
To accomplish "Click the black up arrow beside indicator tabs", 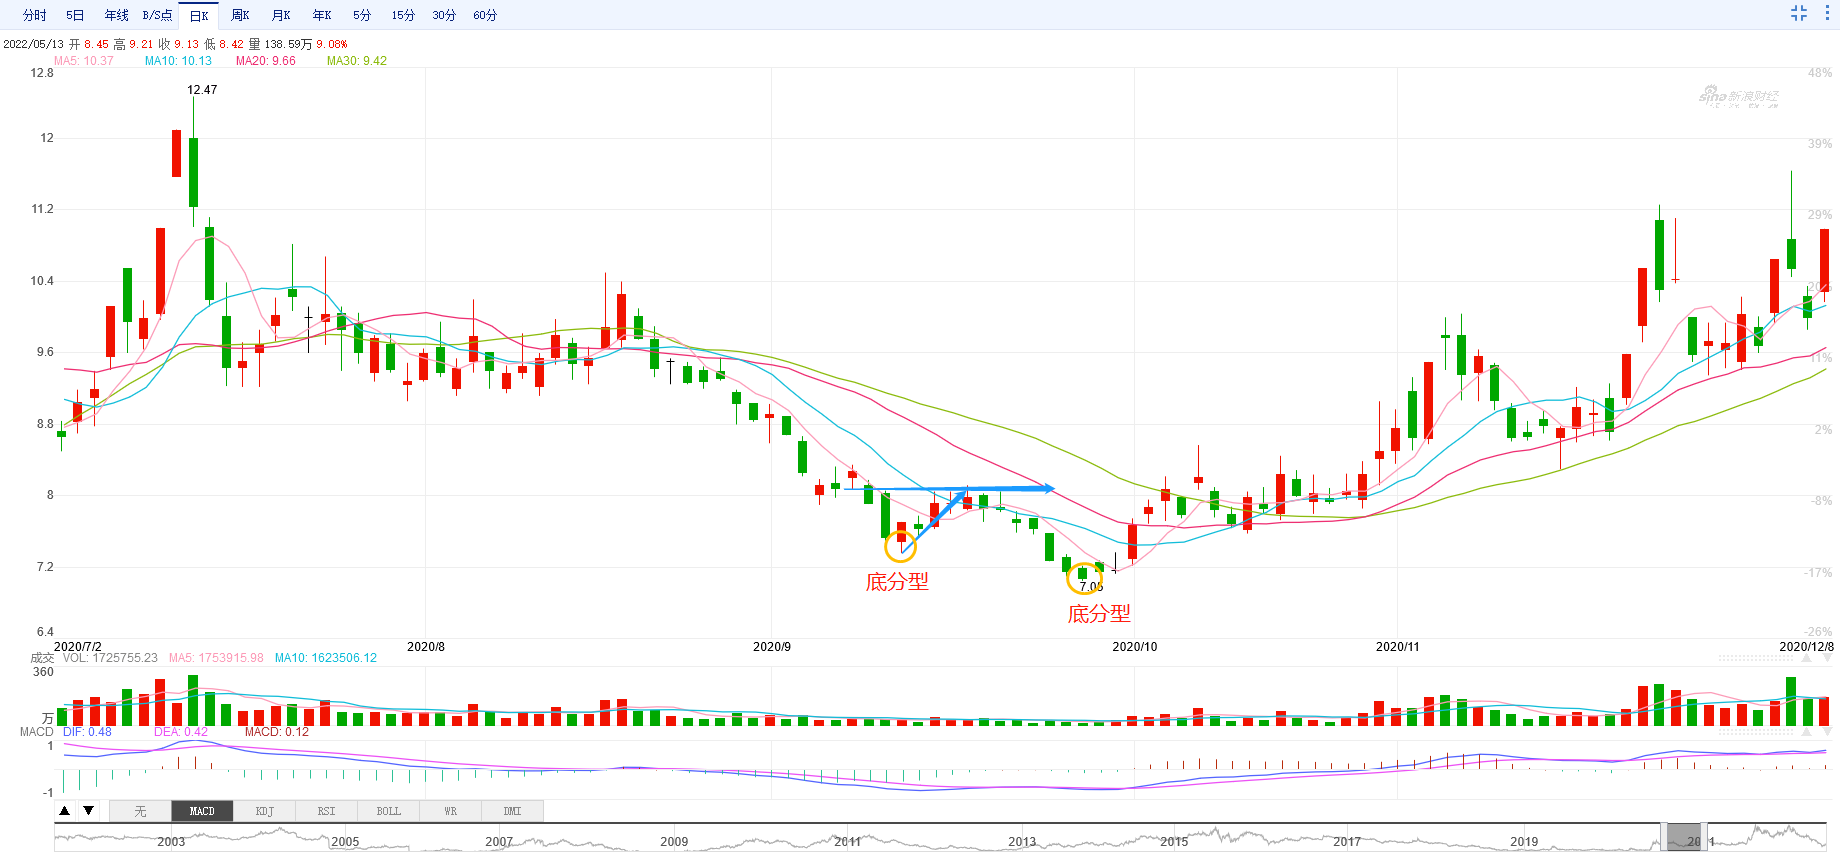I will click(65, 811).
